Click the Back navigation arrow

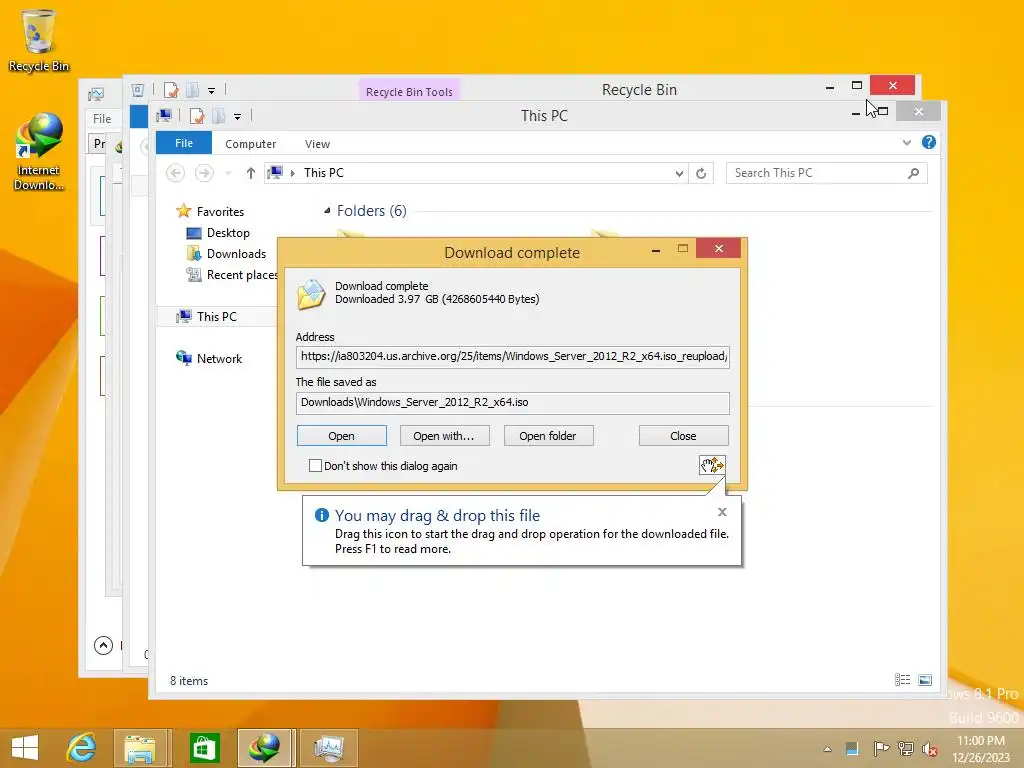pos(175,173)
